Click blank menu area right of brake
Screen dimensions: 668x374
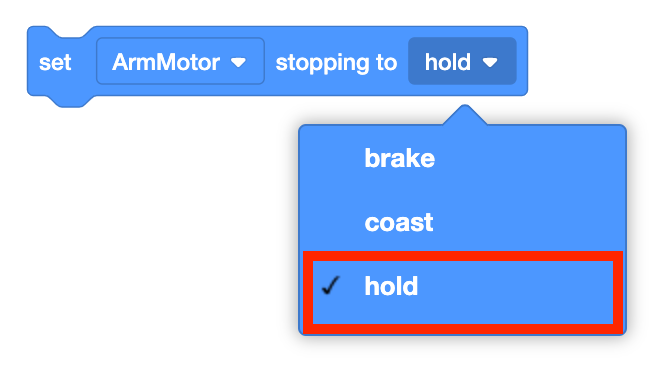(528, 158)
